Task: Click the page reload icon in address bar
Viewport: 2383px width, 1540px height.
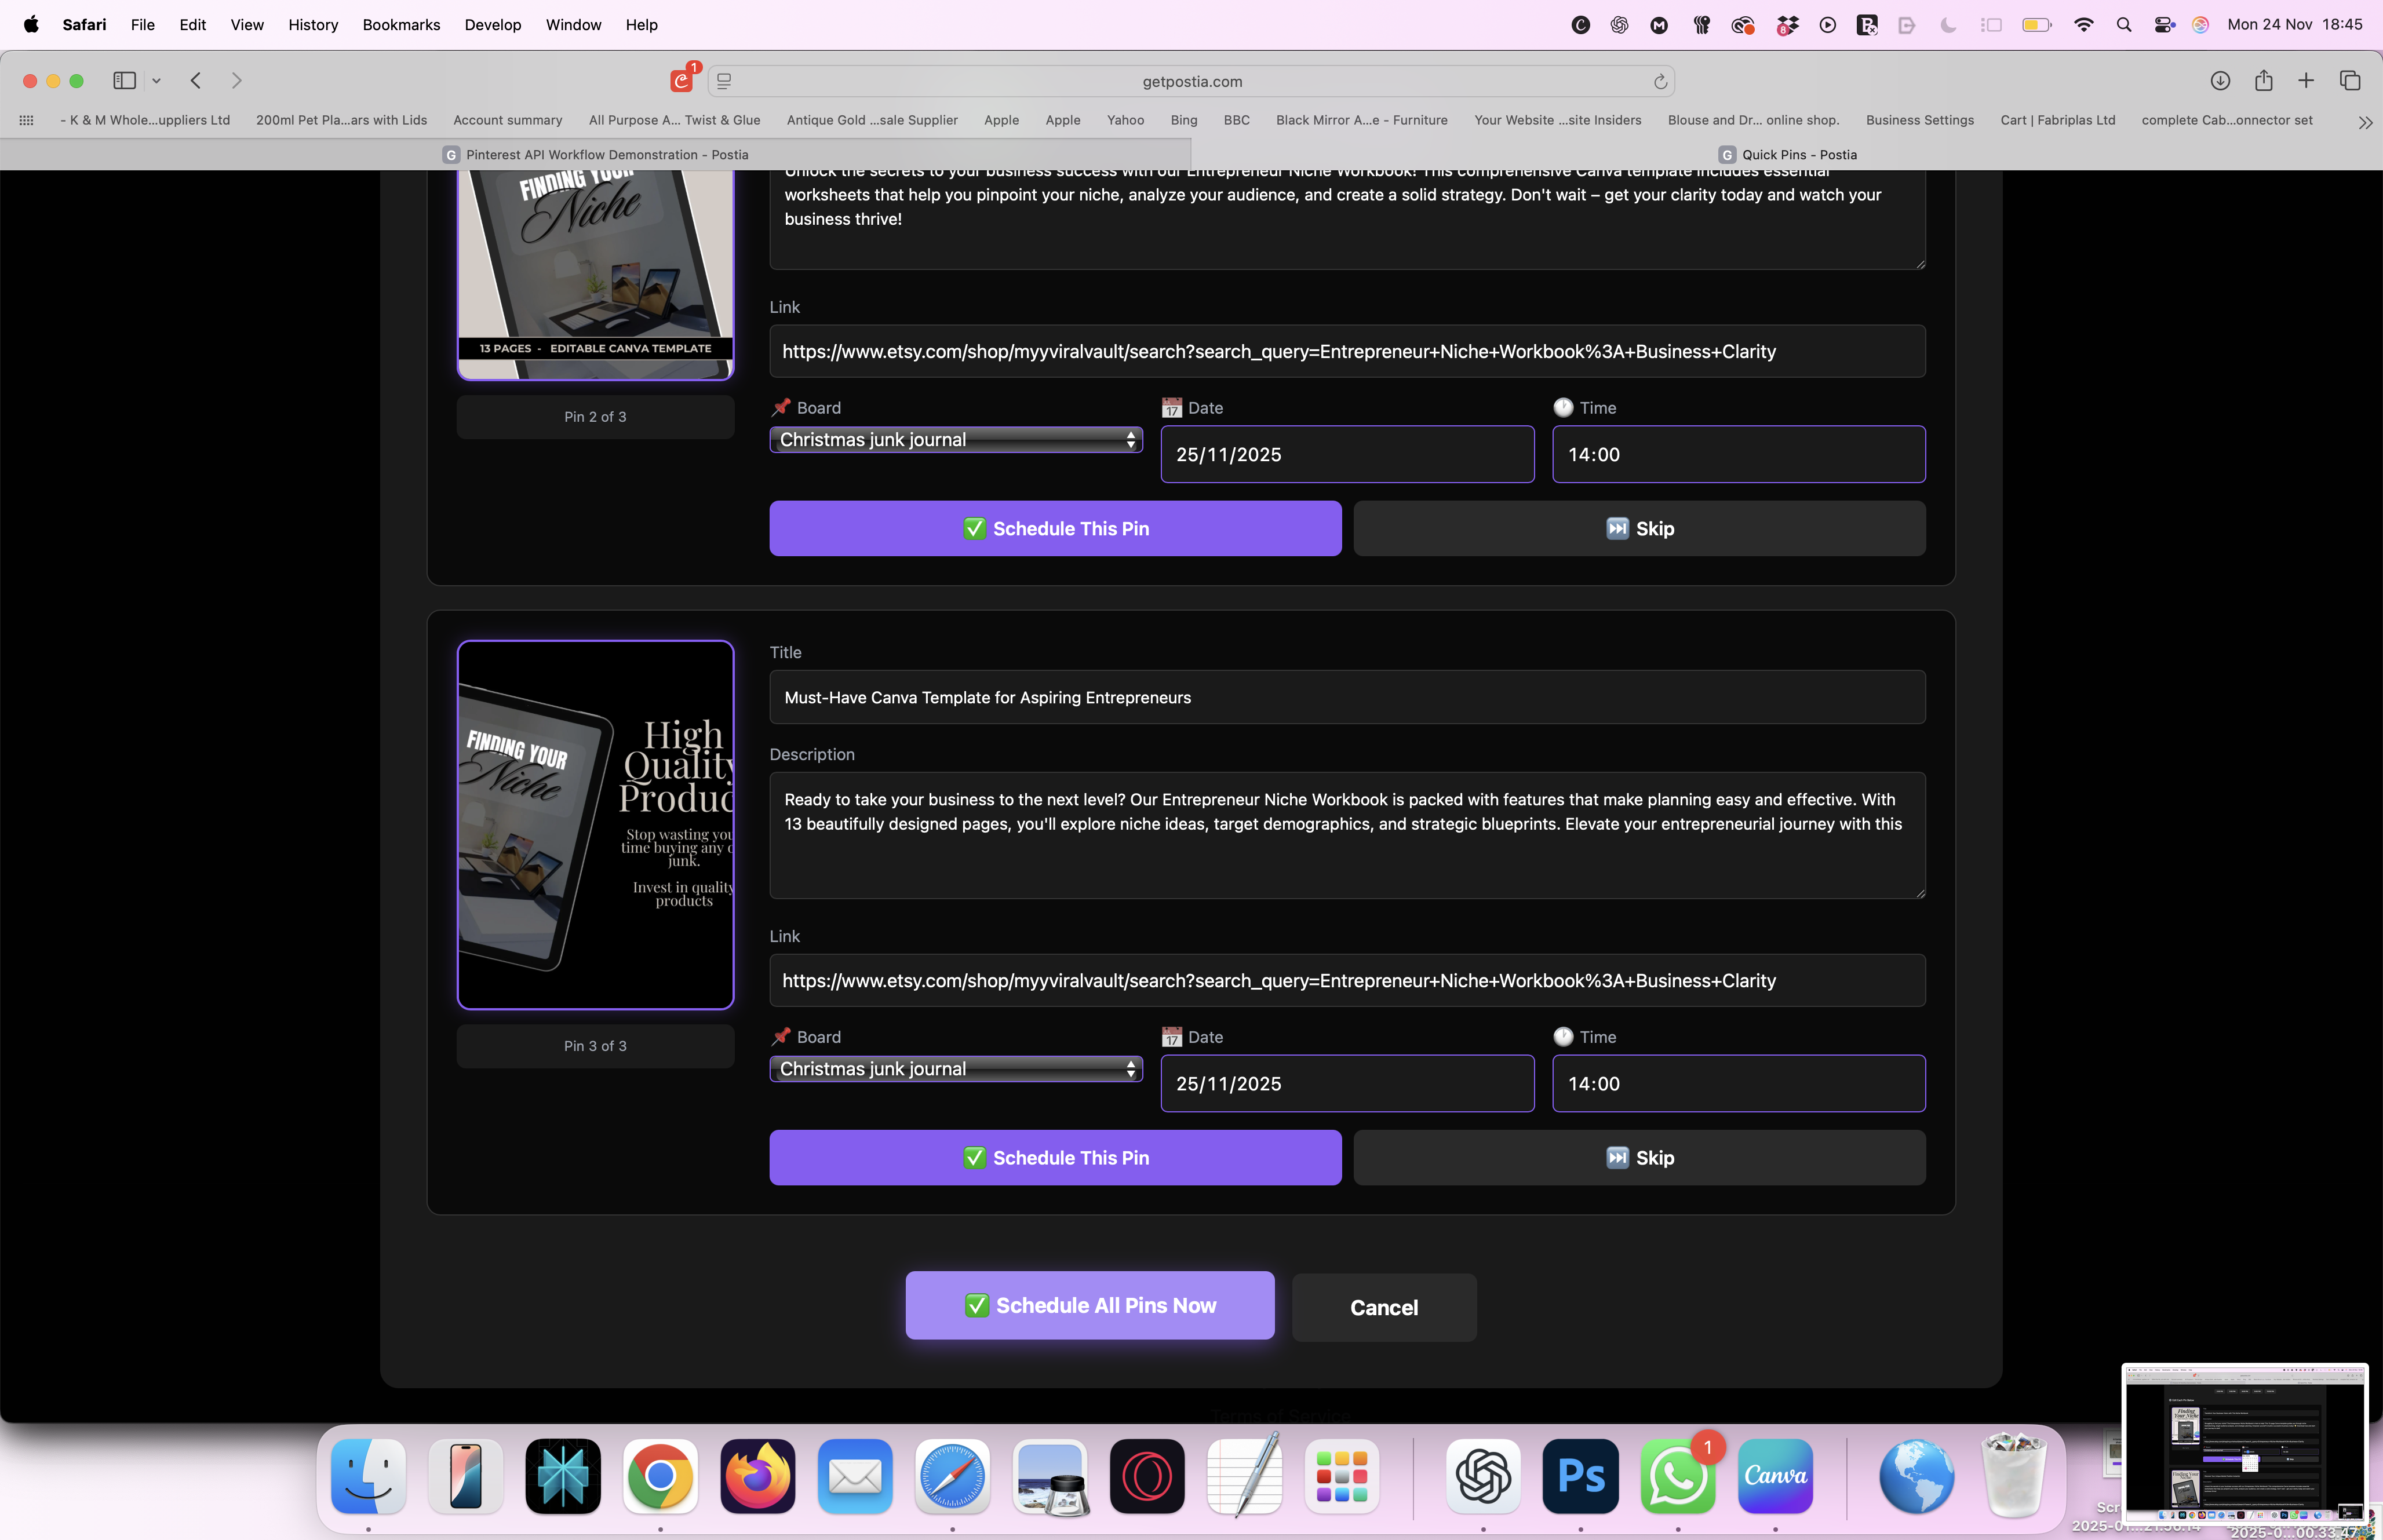Action: [1660, 81]
